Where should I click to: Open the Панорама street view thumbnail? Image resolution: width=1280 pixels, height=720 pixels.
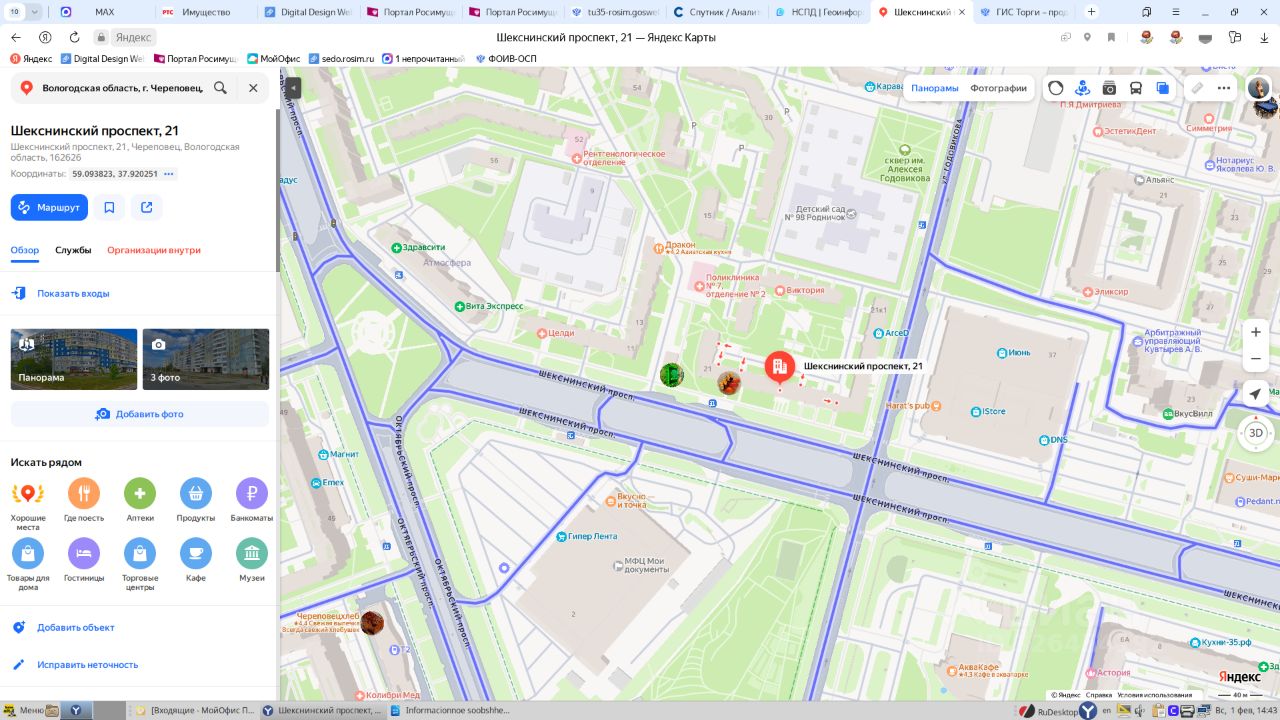(74, 359)
